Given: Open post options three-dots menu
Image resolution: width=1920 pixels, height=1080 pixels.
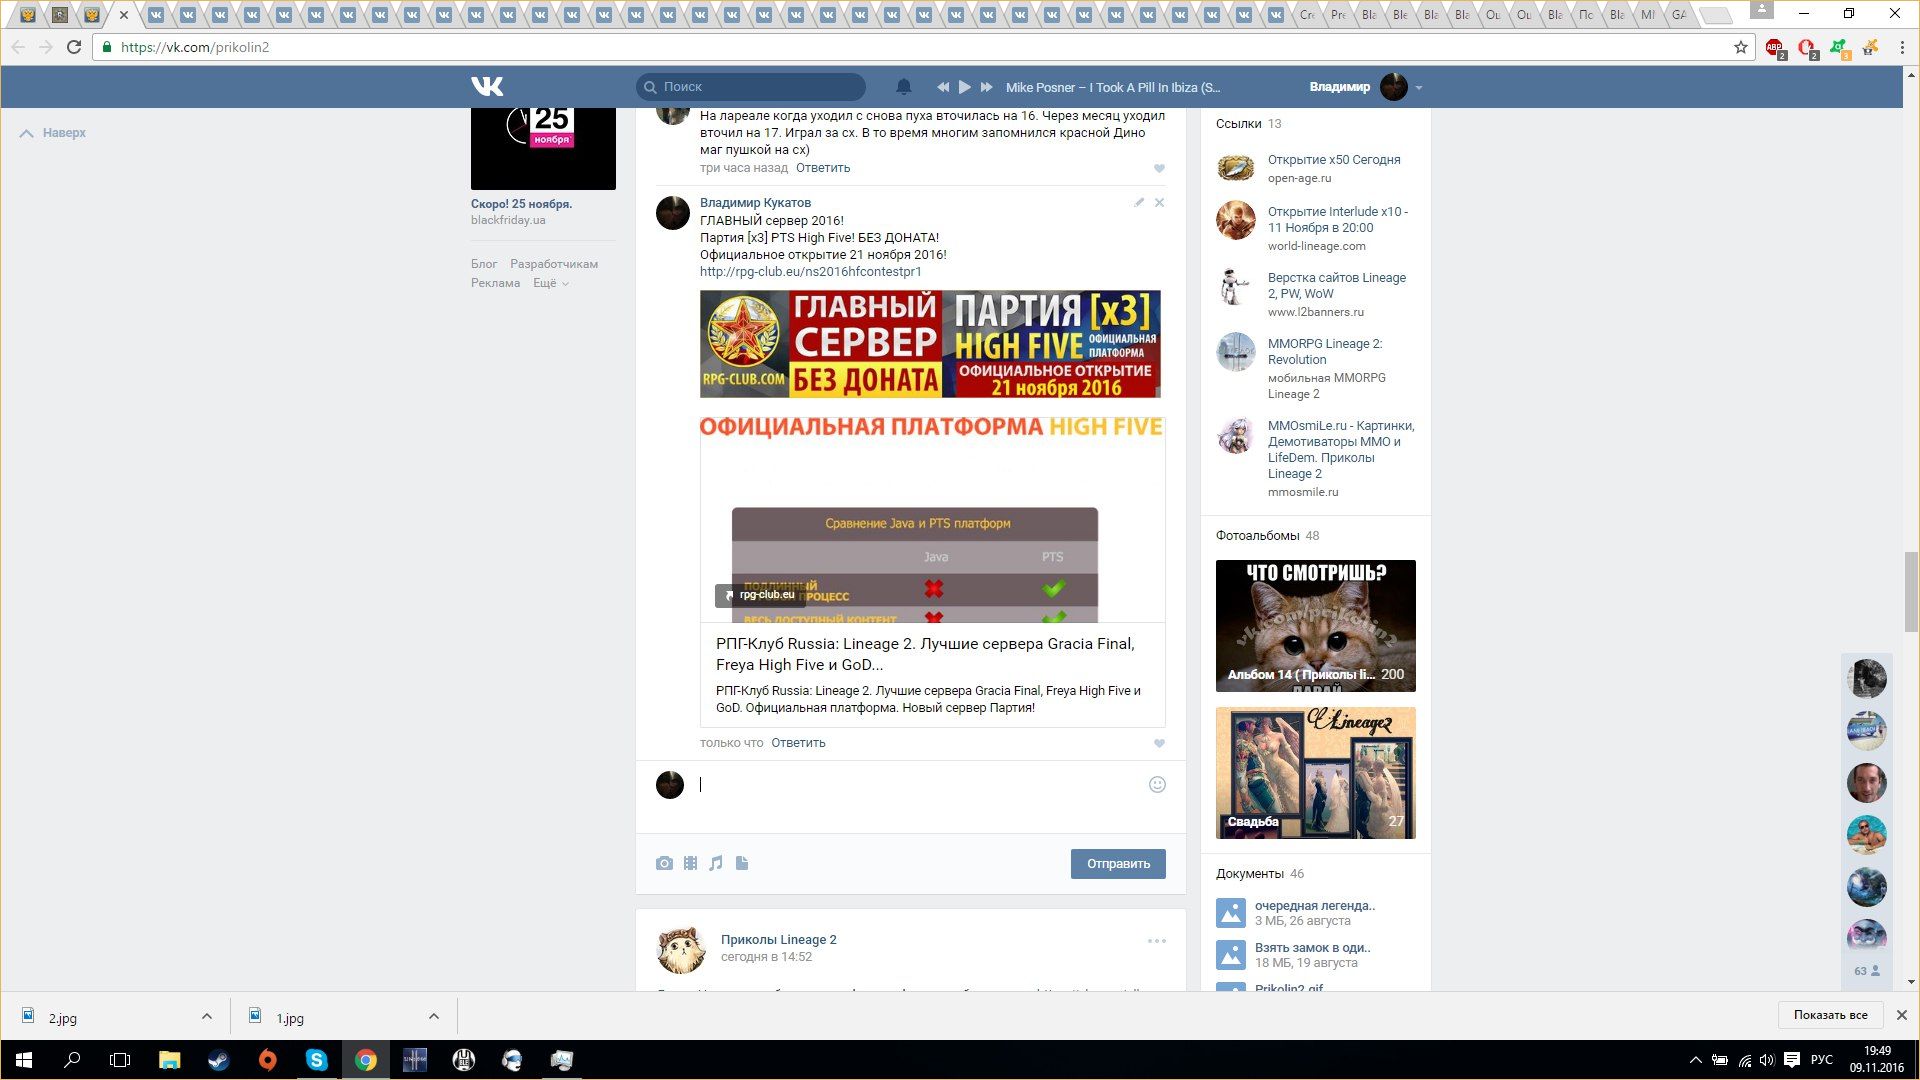Looking at the screenshot, I should [x=1157, y=941].
